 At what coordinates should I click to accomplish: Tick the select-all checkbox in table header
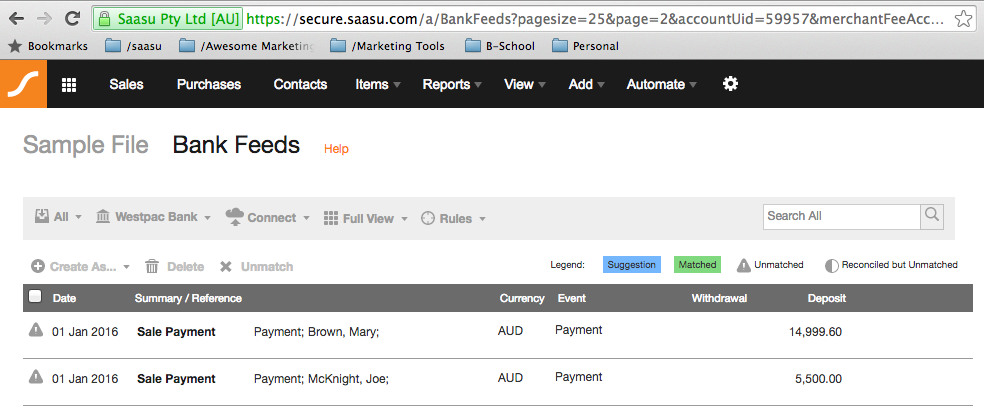click(x=36, y=297)
